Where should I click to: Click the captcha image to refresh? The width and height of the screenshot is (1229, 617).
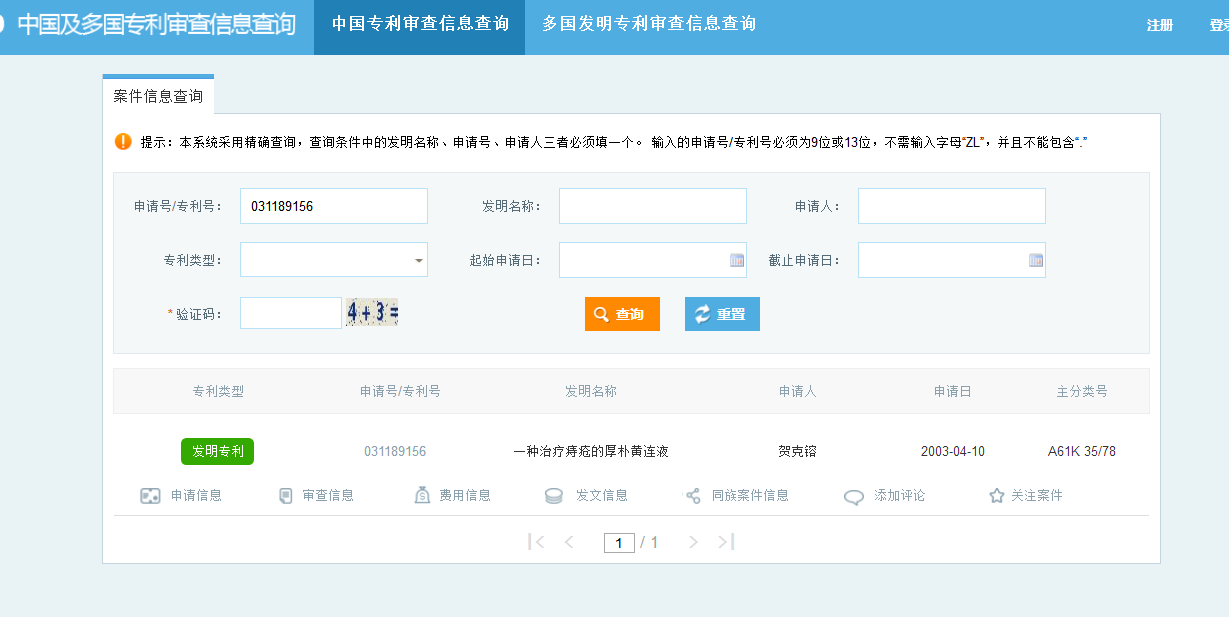click(x=372, y=313)
